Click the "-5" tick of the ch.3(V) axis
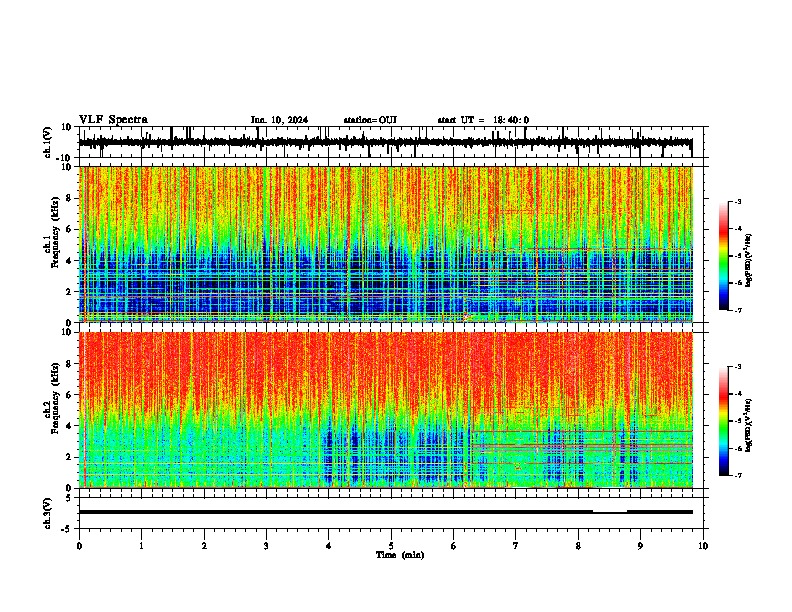The height and width of the screenshot is (612, 792). (67, 529)
